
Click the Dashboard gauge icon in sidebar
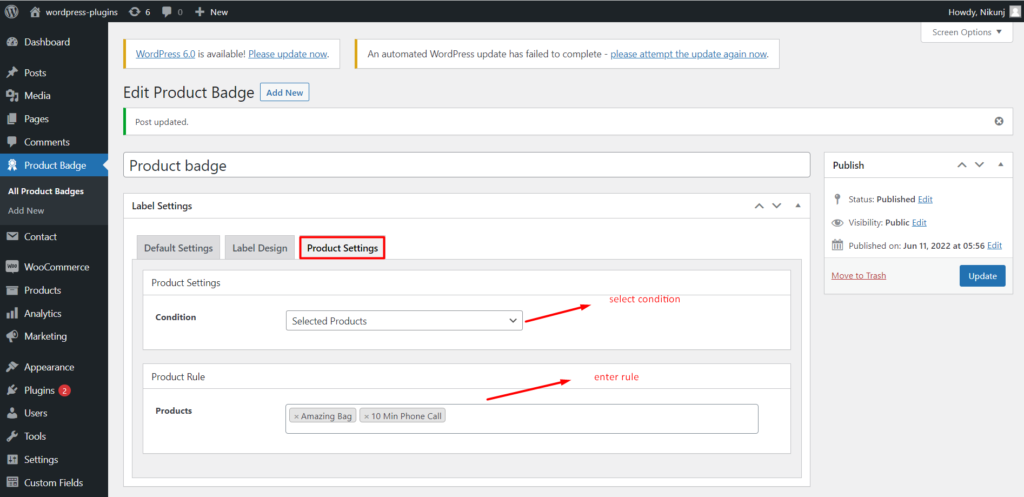[12, 42]
